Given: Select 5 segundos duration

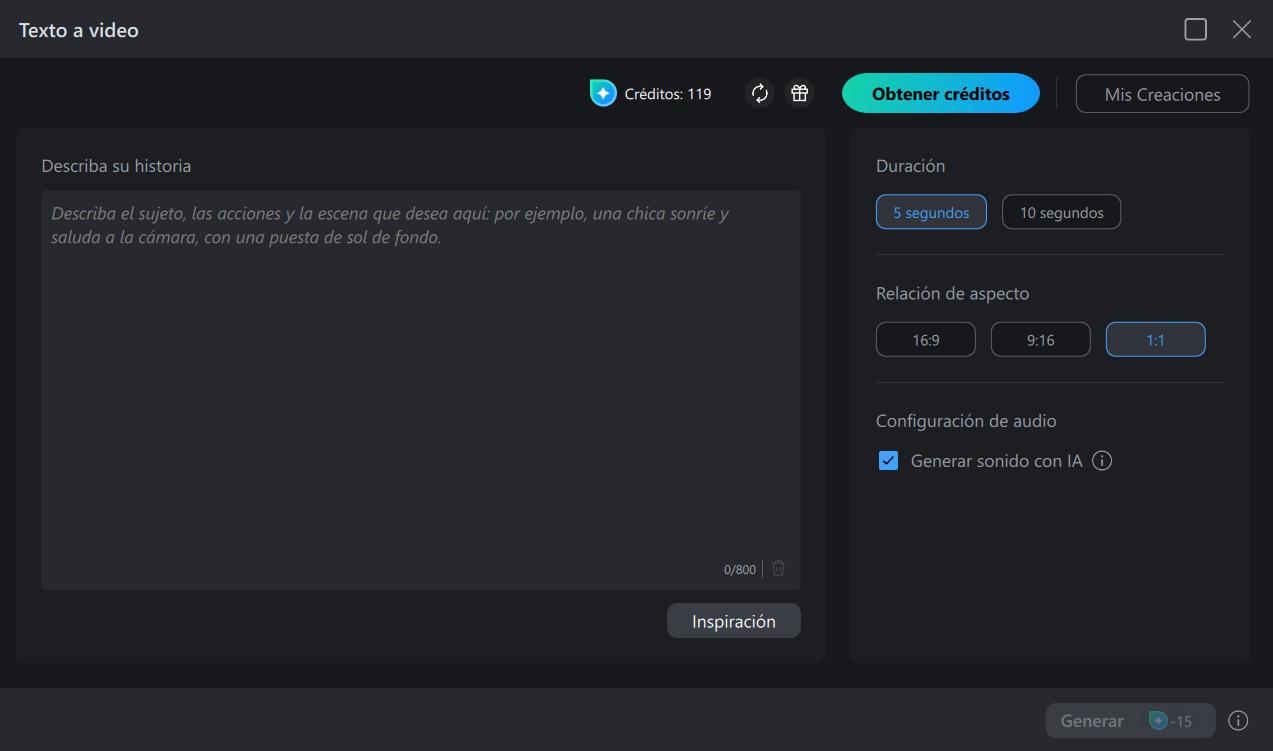Looking at the screenshot, I should point(930,211).
